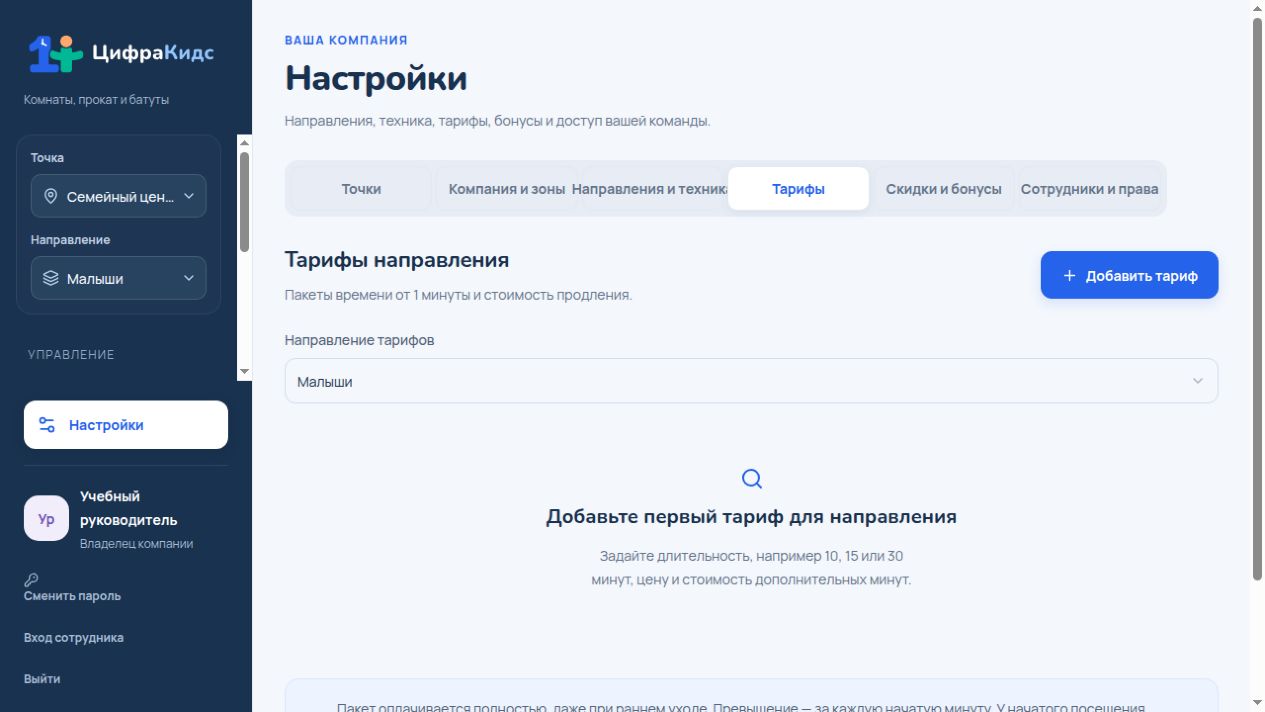This screenshot has height=712, width=1265.
Task: Select the Тарифы tab
Action: 798,189
